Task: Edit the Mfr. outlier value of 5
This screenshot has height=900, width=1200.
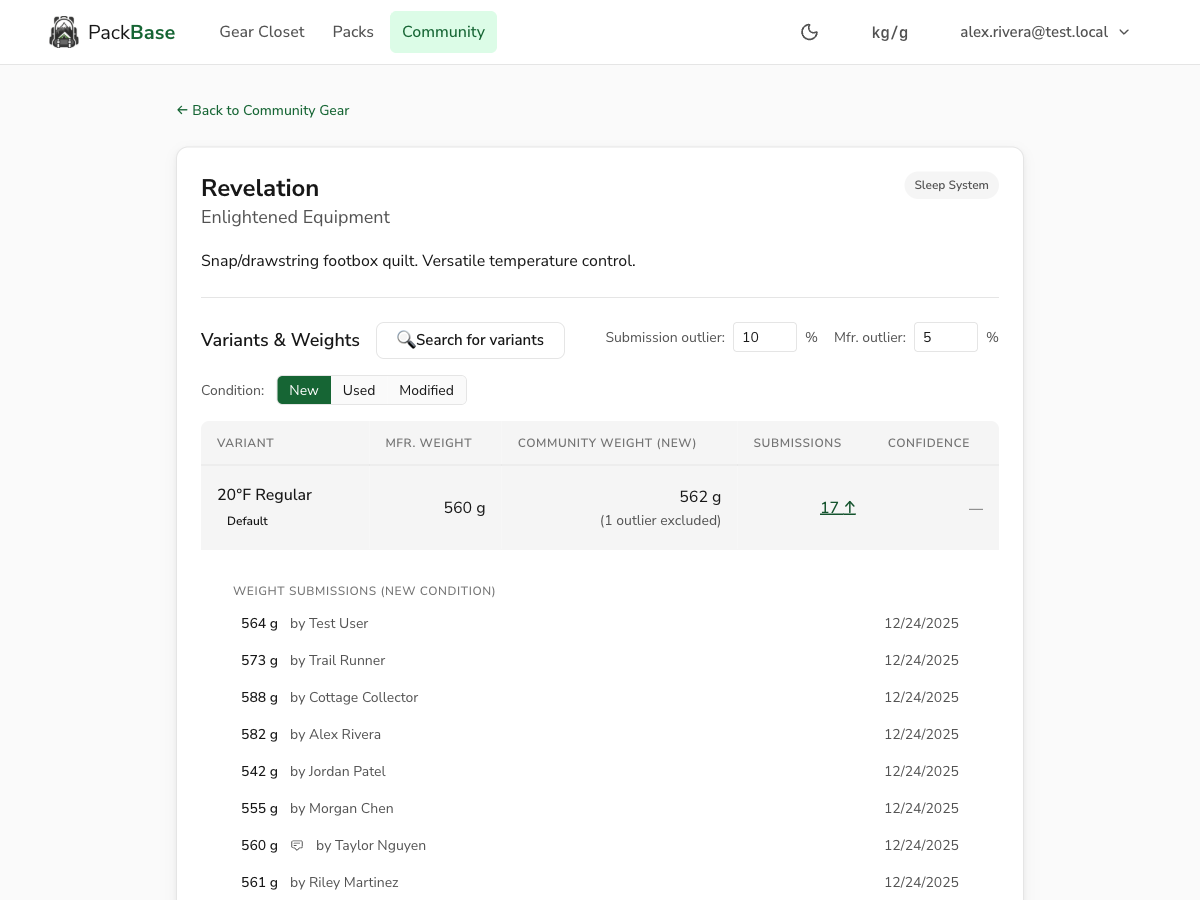Action: tap(944, 337)
